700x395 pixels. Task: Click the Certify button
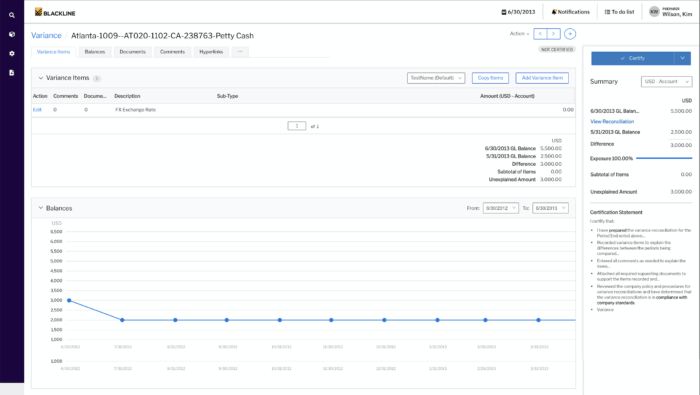633,58
